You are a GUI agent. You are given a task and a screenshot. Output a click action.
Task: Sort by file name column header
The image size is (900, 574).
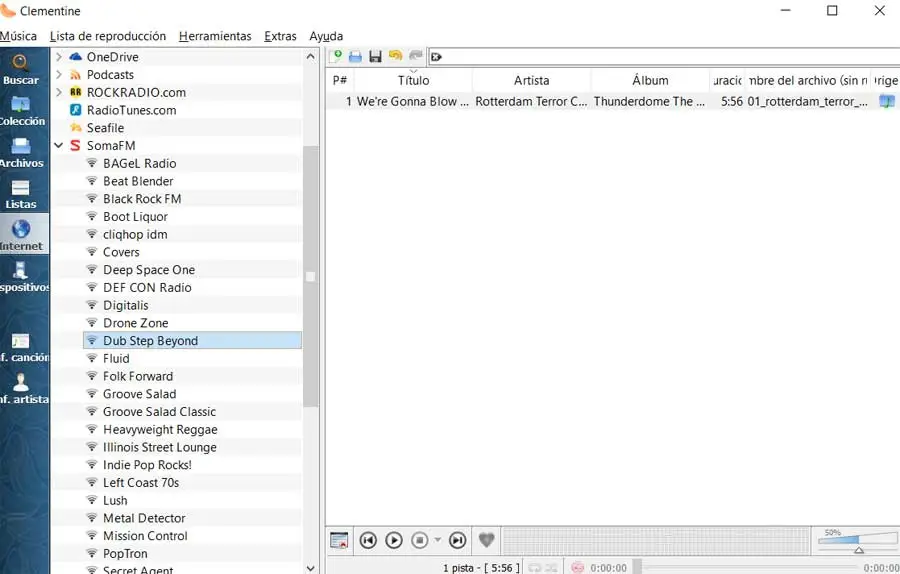coord(808,80)
